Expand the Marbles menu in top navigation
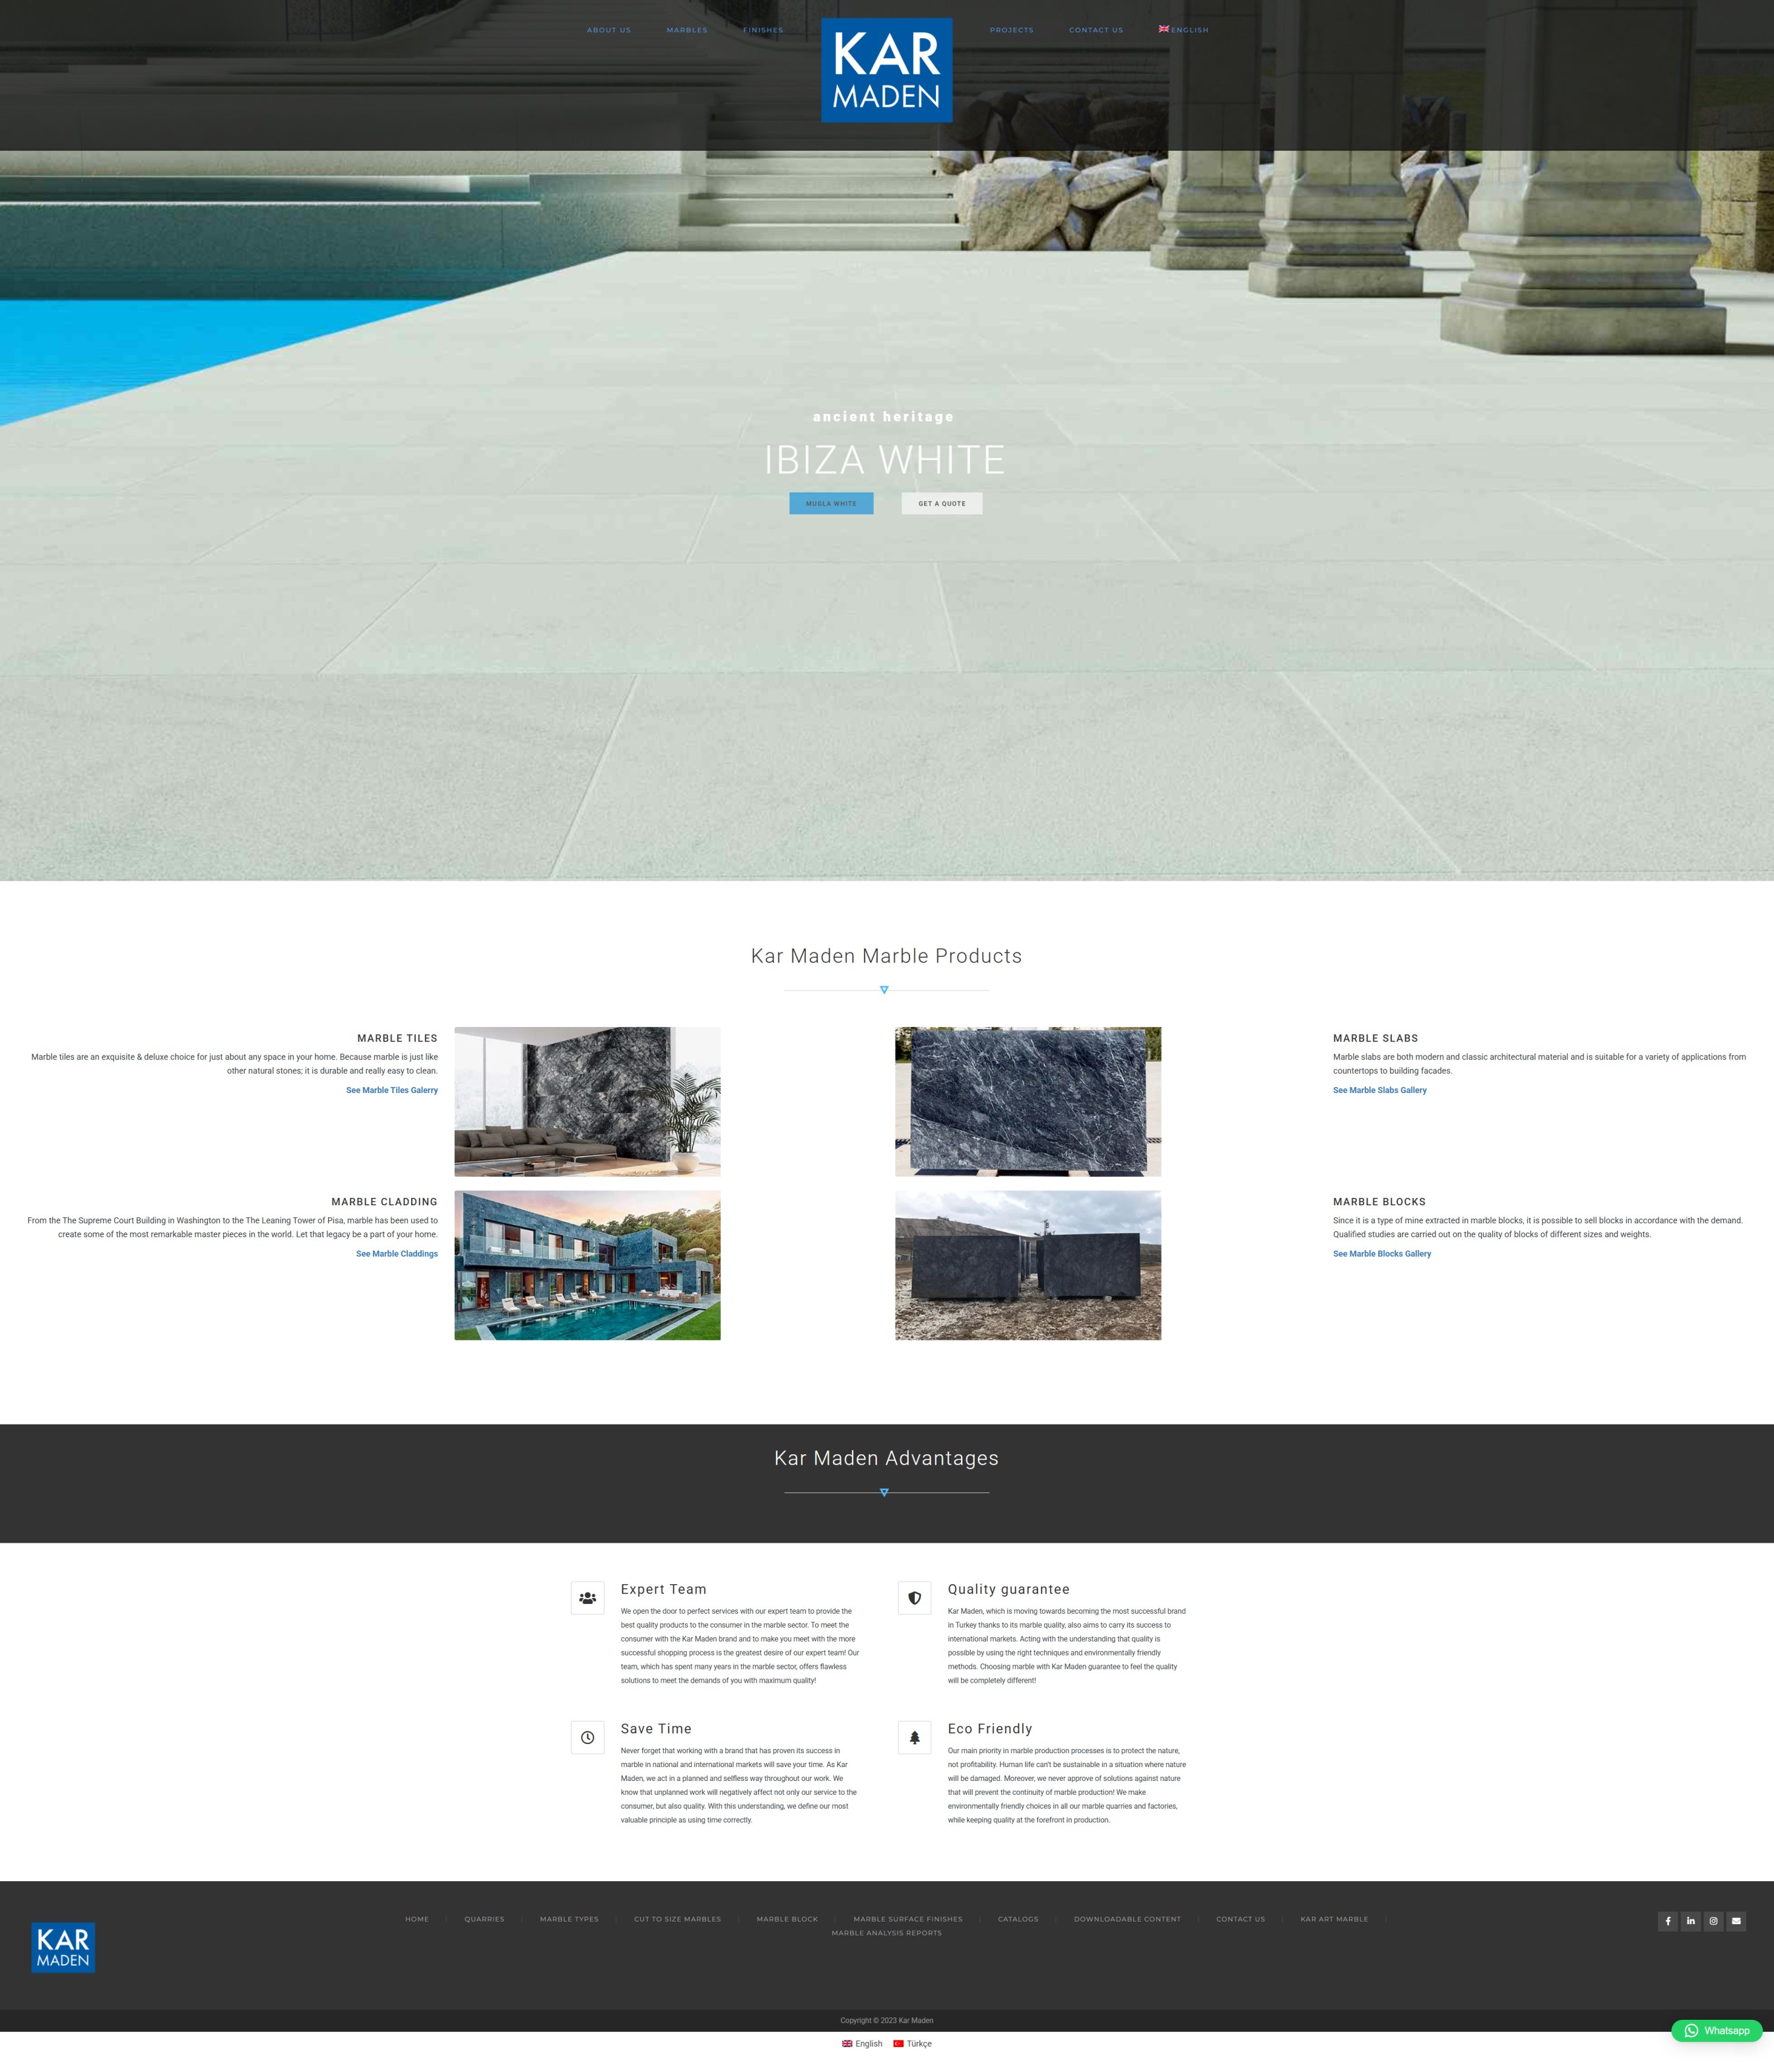 tap(687, 30)
